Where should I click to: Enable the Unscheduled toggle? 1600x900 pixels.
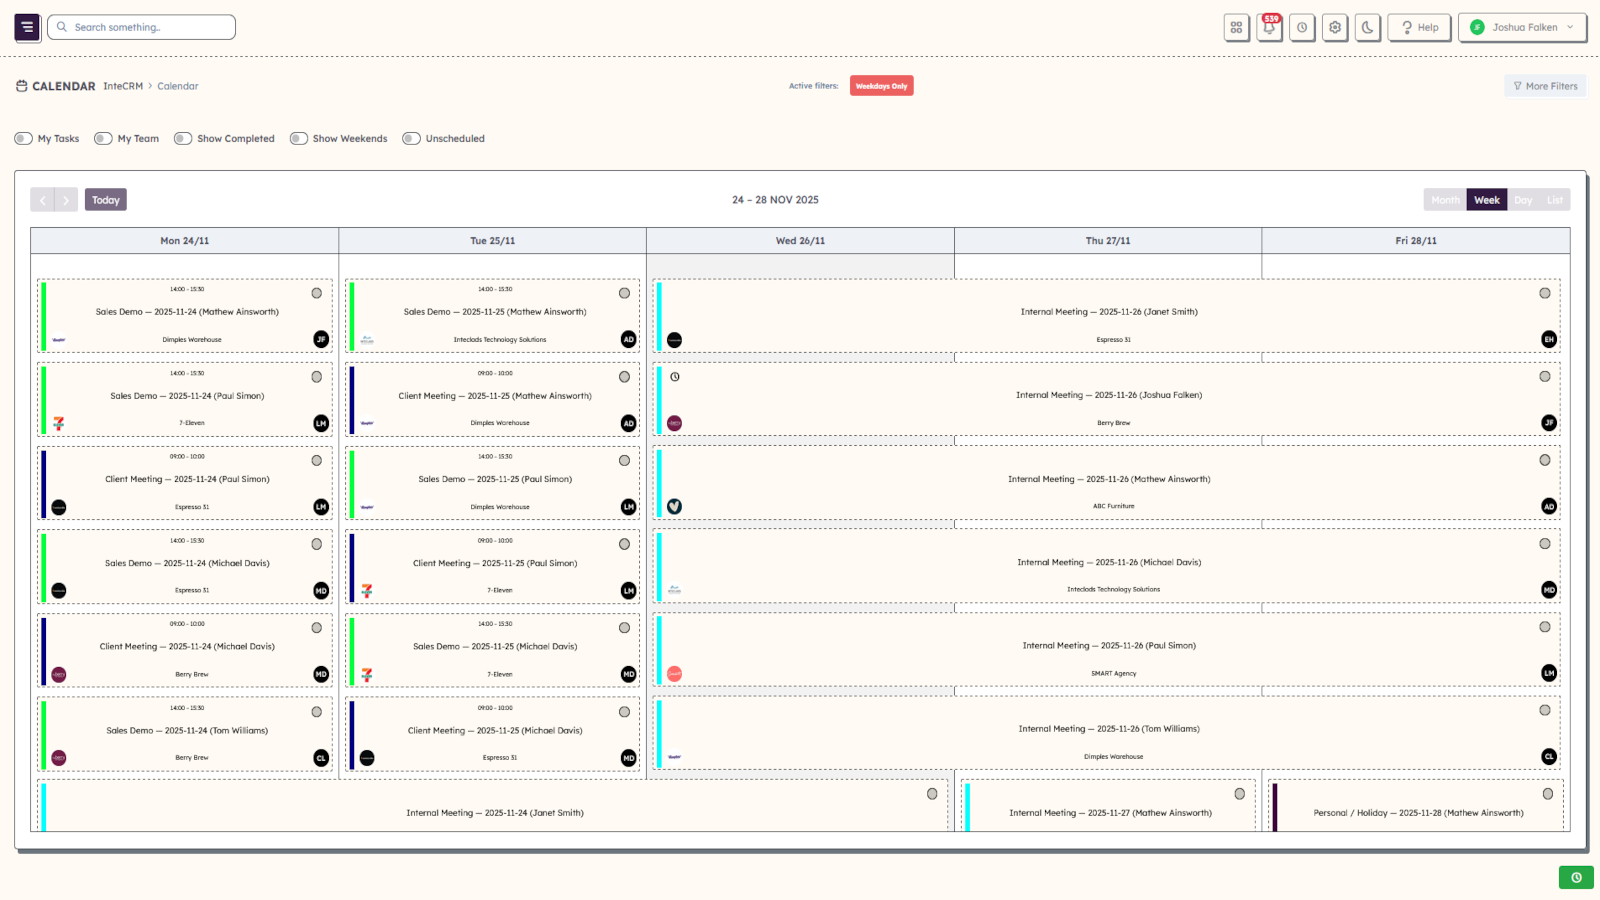(x=411, y=138)
